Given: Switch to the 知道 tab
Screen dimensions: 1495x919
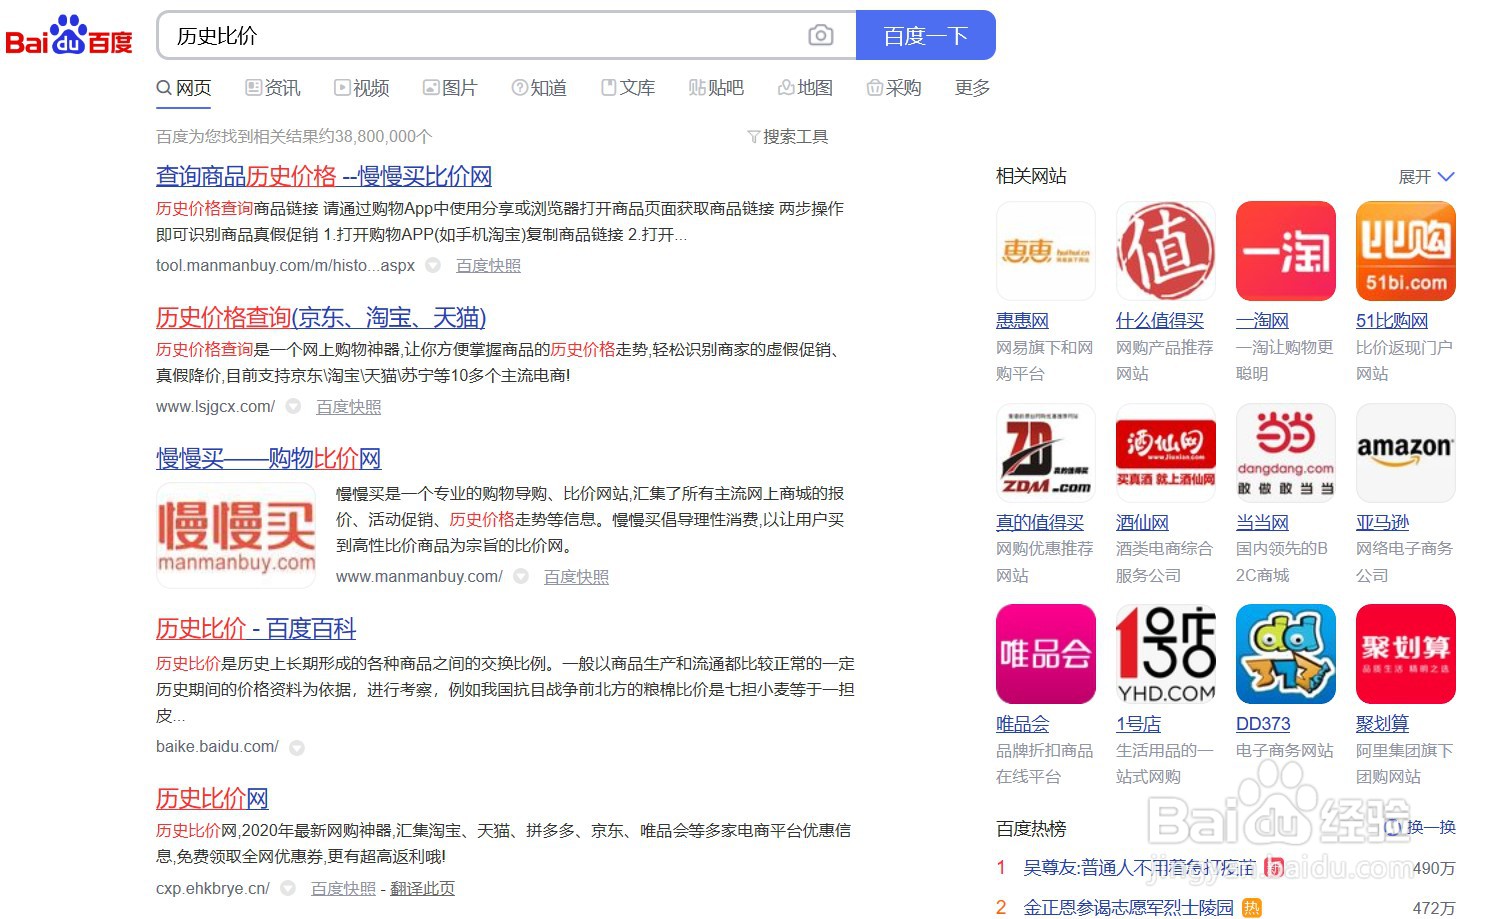Looking at the screenshot, I should 539,88.
